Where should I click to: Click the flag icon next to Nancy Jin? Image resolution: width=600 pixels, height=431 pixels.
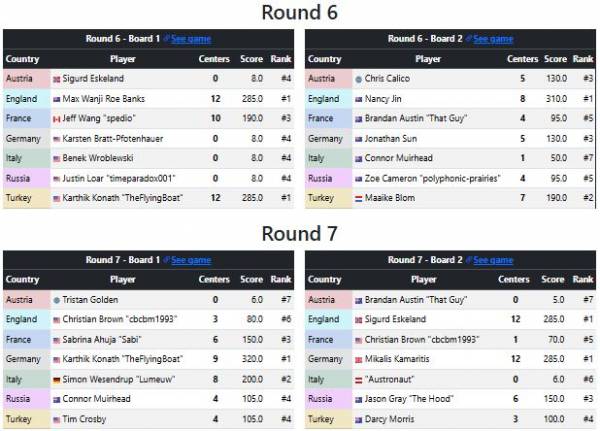click(359, 98)
